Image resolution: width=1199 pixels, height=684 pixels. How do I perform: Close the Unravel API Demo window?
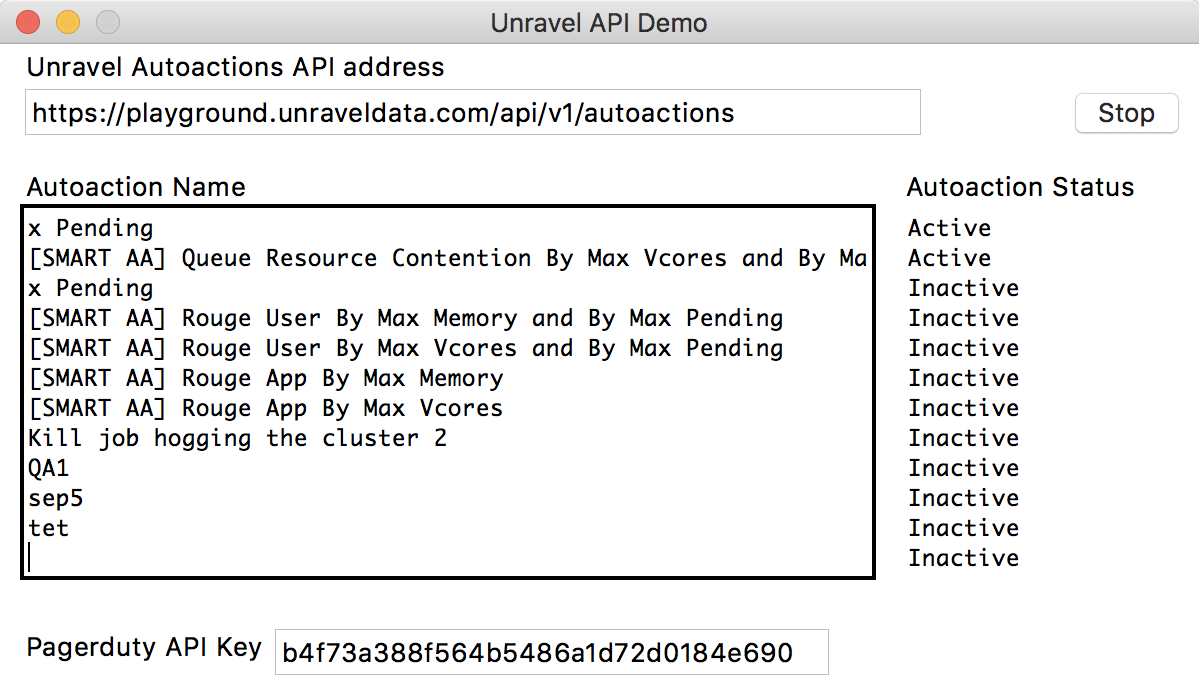click(28, 22)
